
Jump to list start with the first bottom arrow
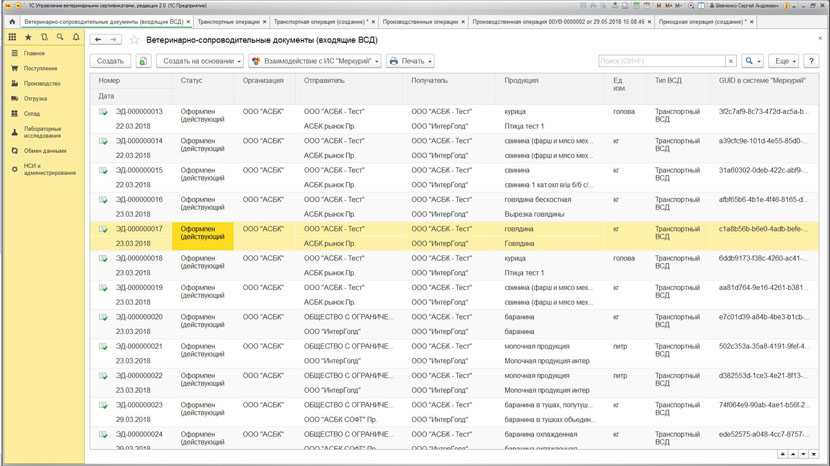click(x=783, y=454)
